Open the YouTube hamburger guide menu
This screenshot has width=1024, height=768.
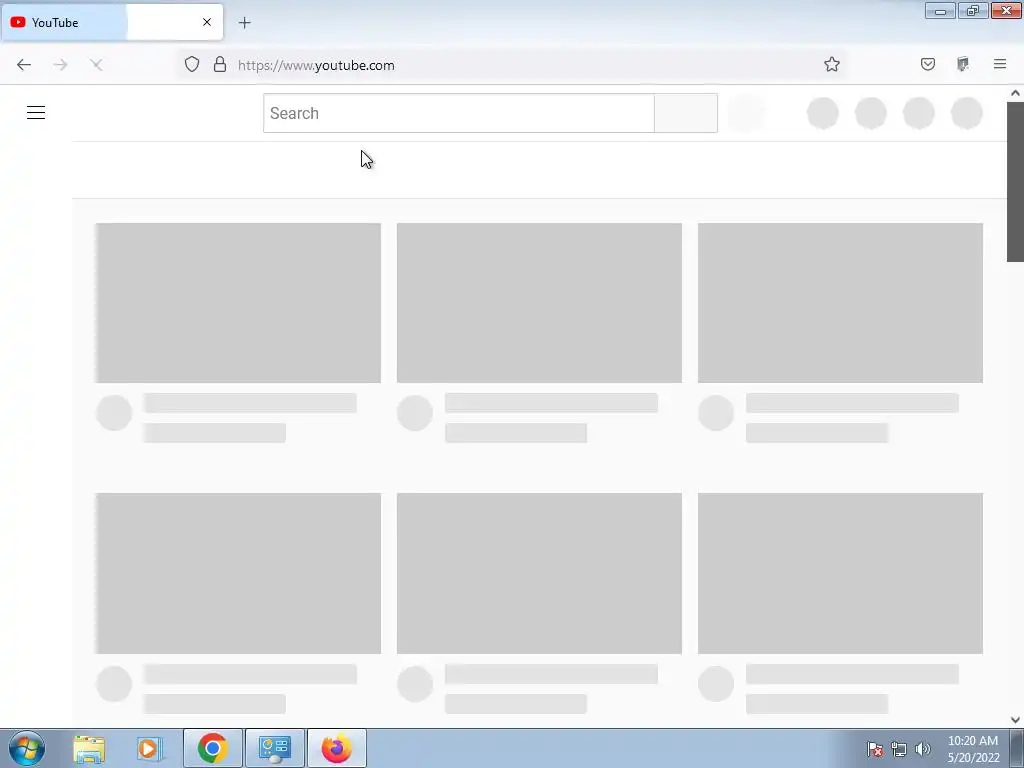(36, 112)
